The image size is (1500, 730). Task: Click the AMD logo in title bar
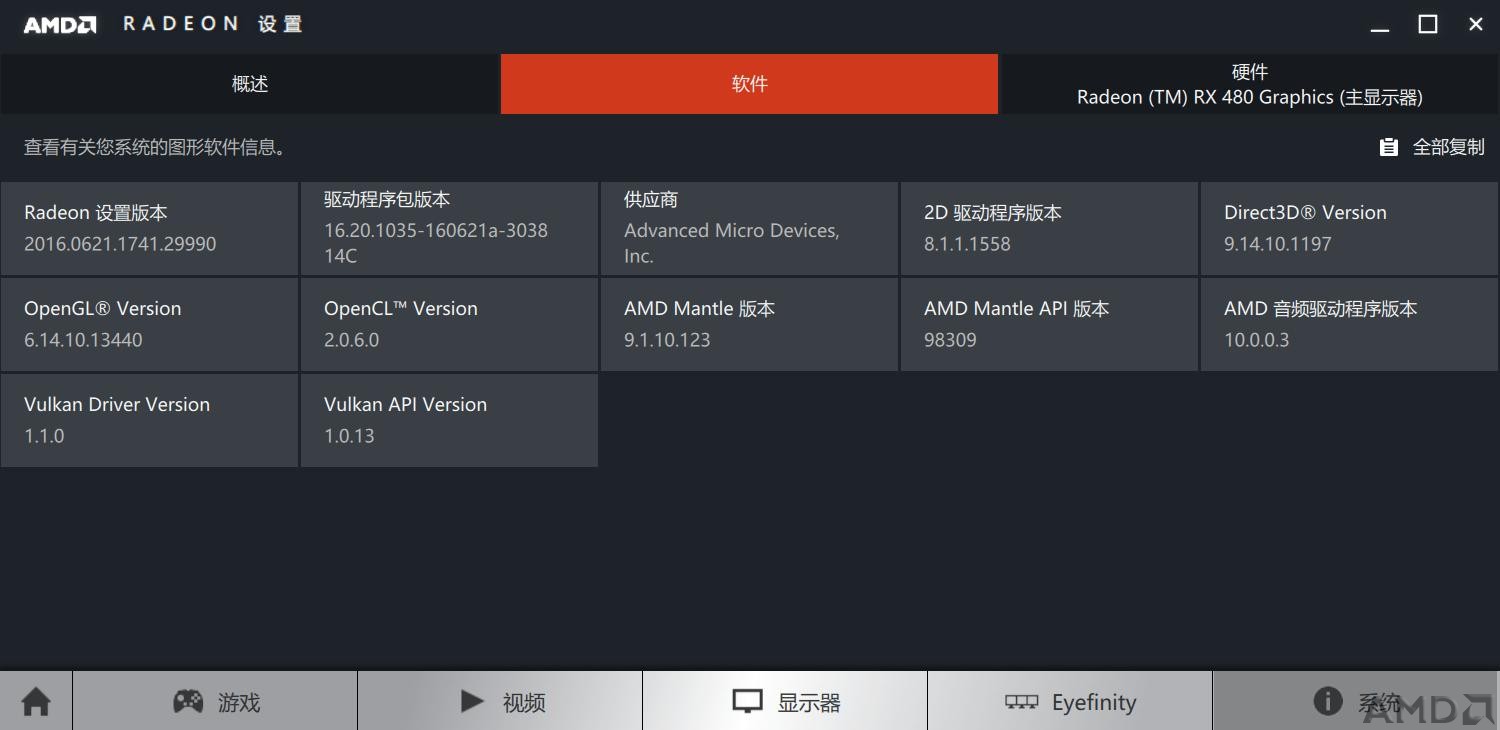[x=60, y=25]
